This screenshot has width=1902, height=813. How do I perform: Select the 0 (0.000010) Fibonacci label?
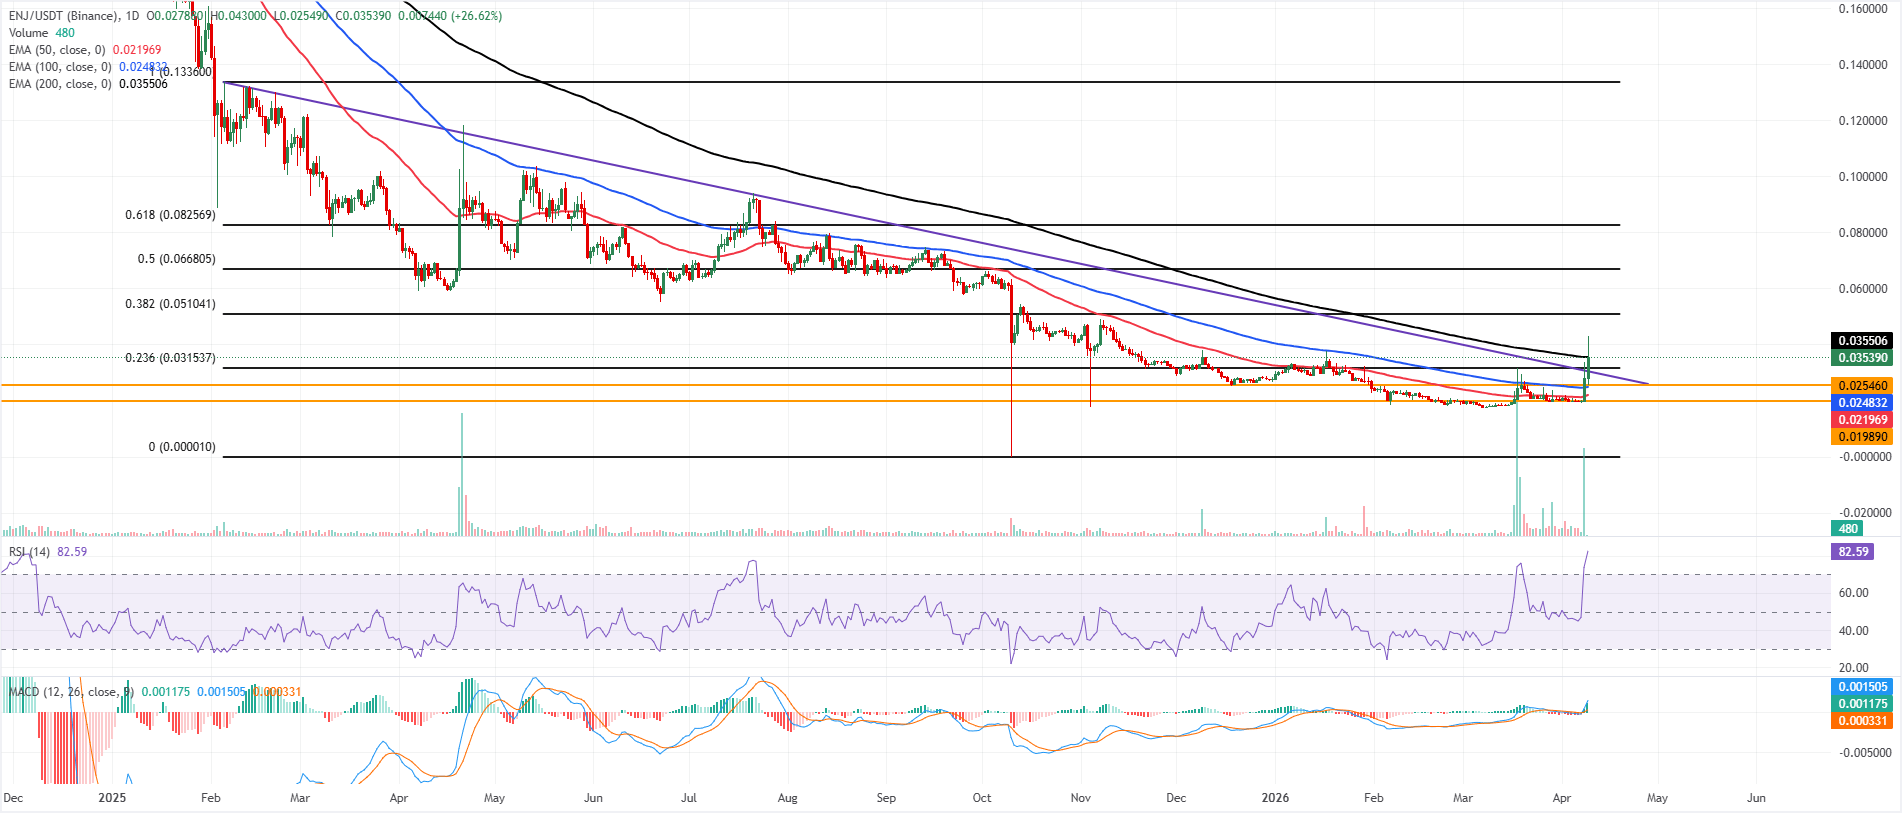point(181,447)
